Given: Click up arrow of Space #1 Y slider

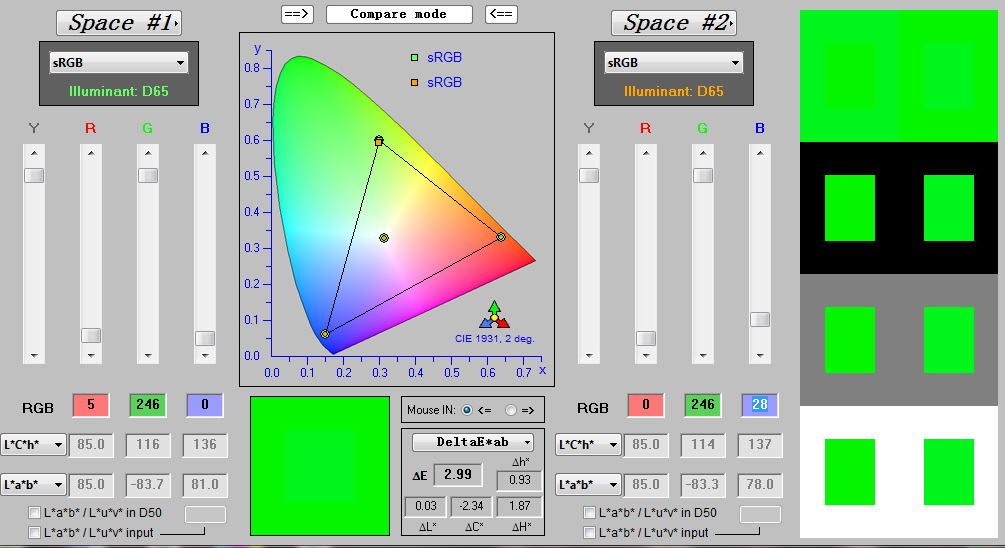Looking at the screenshot, I should pos(34,153).
